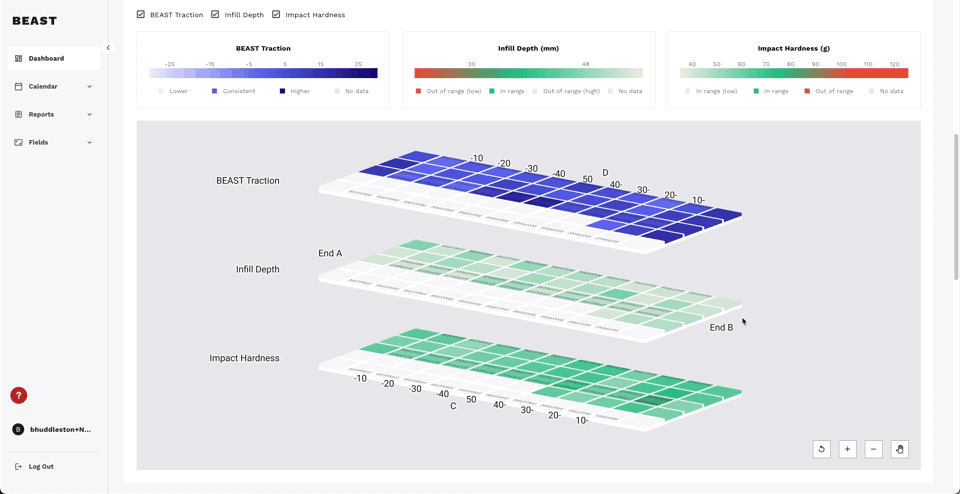Click the Dashboard grid icon in sidebar
The image size is (960, 494).
point(18,59)
